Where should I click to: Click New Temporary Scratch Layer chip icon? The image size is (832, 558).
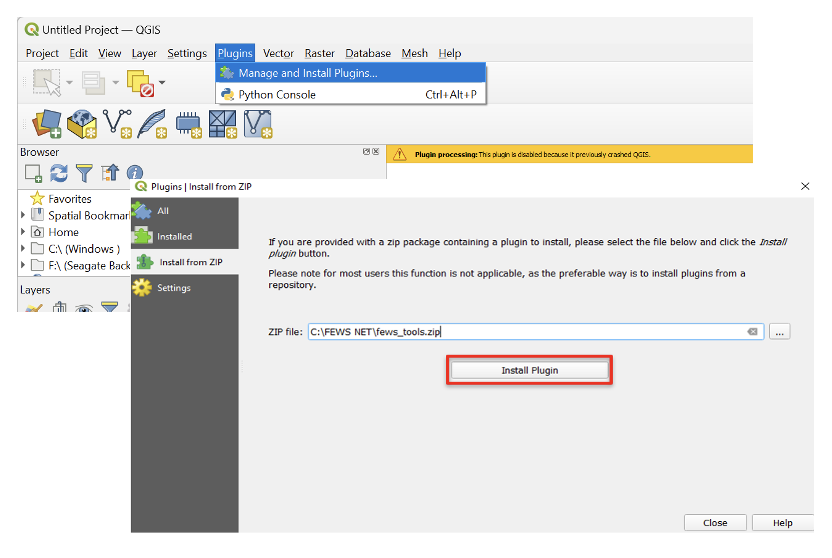(x=188, y=124)
